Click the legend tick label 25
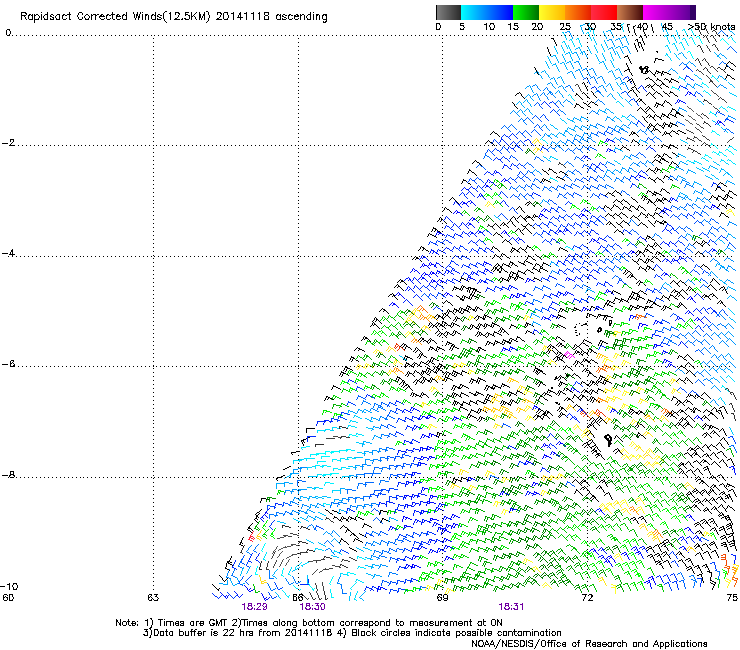Viewport: 740px width, 650px height. tap(565, 27)
